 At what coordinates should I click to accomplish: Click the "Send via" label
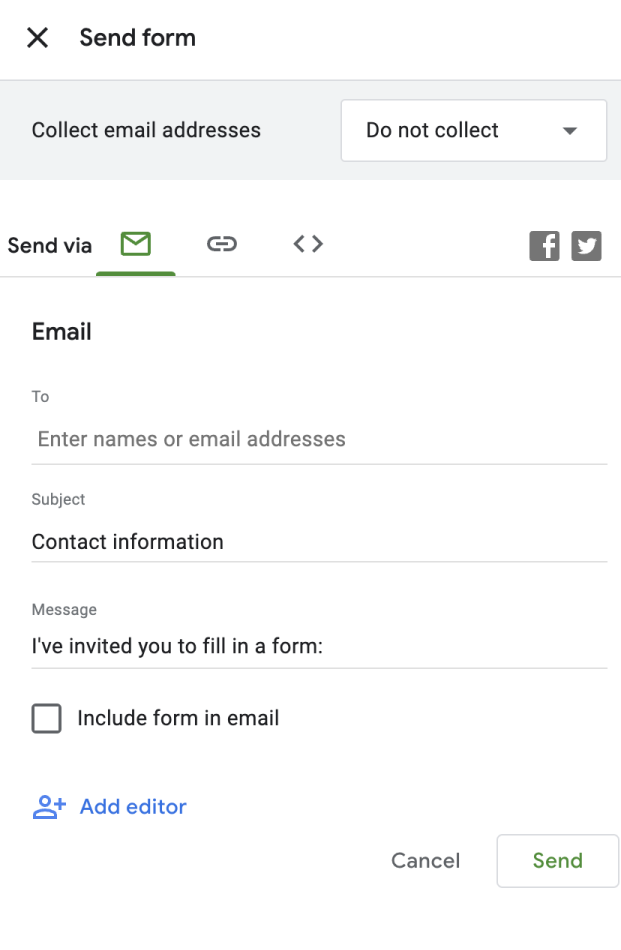point(50,246)
